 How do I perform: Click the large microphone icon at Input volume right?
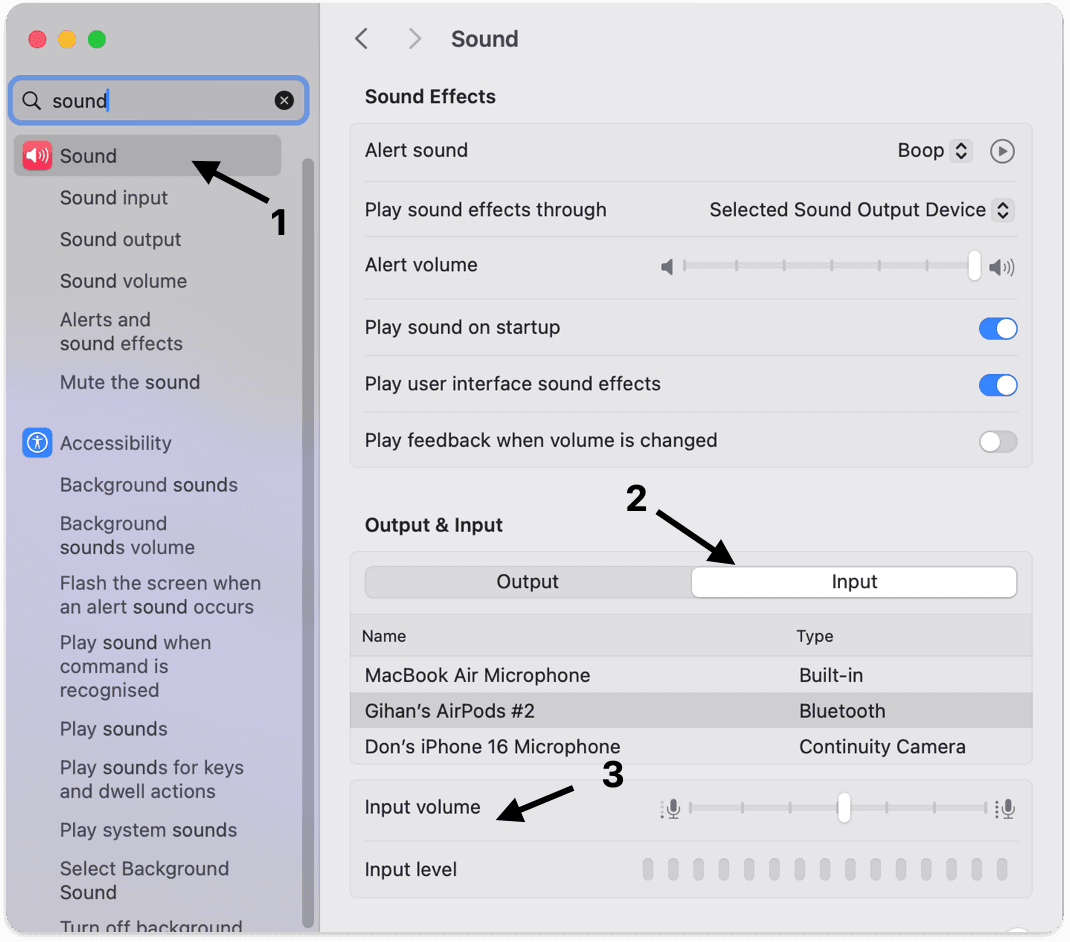click(x=1005, y=809)
